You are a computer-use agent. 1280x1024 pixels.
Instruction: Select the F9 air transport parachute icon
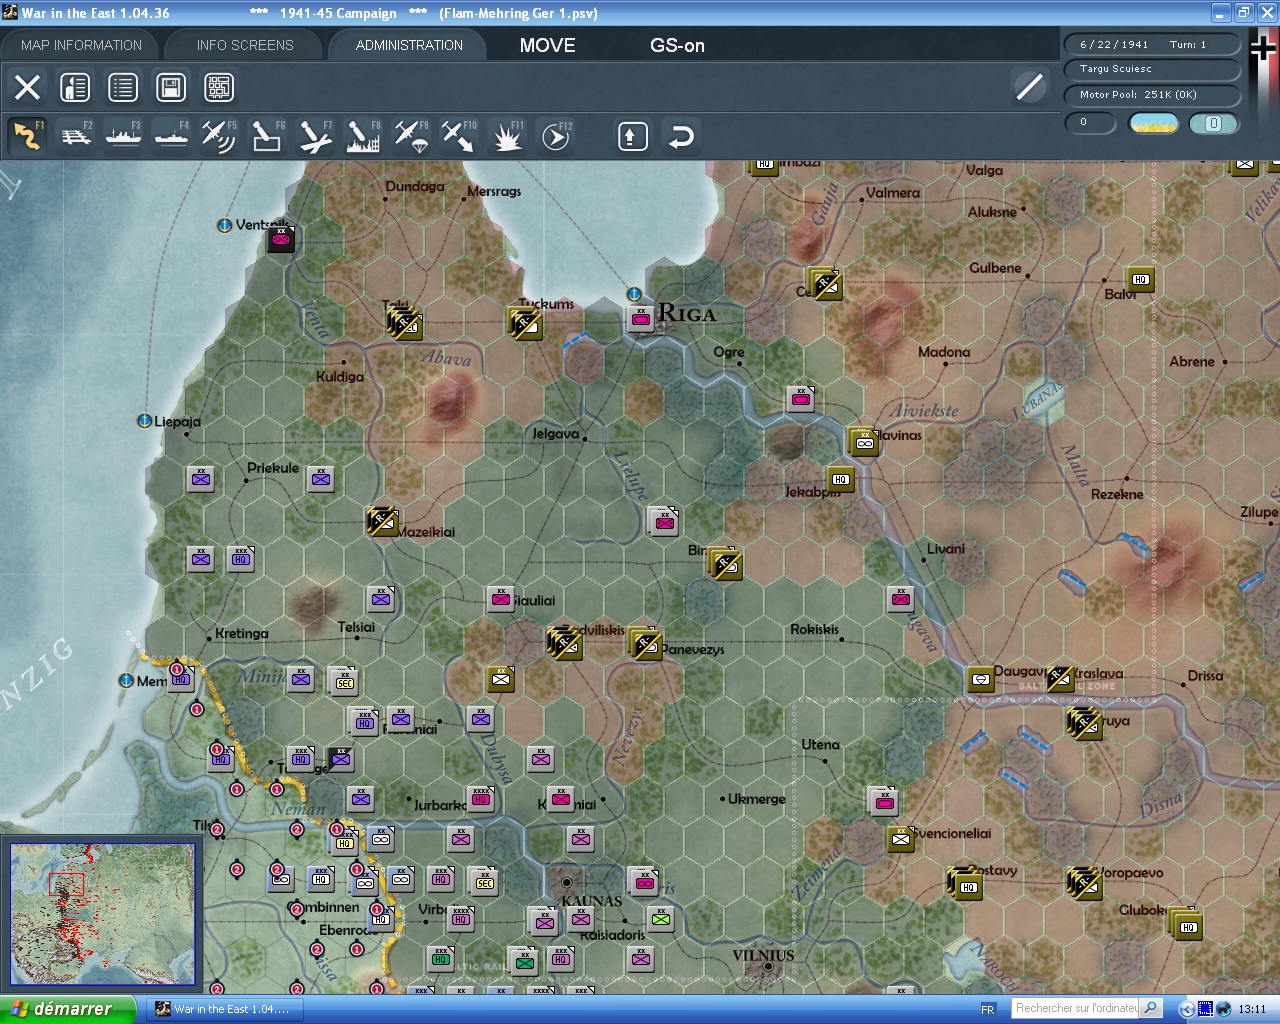411,136
